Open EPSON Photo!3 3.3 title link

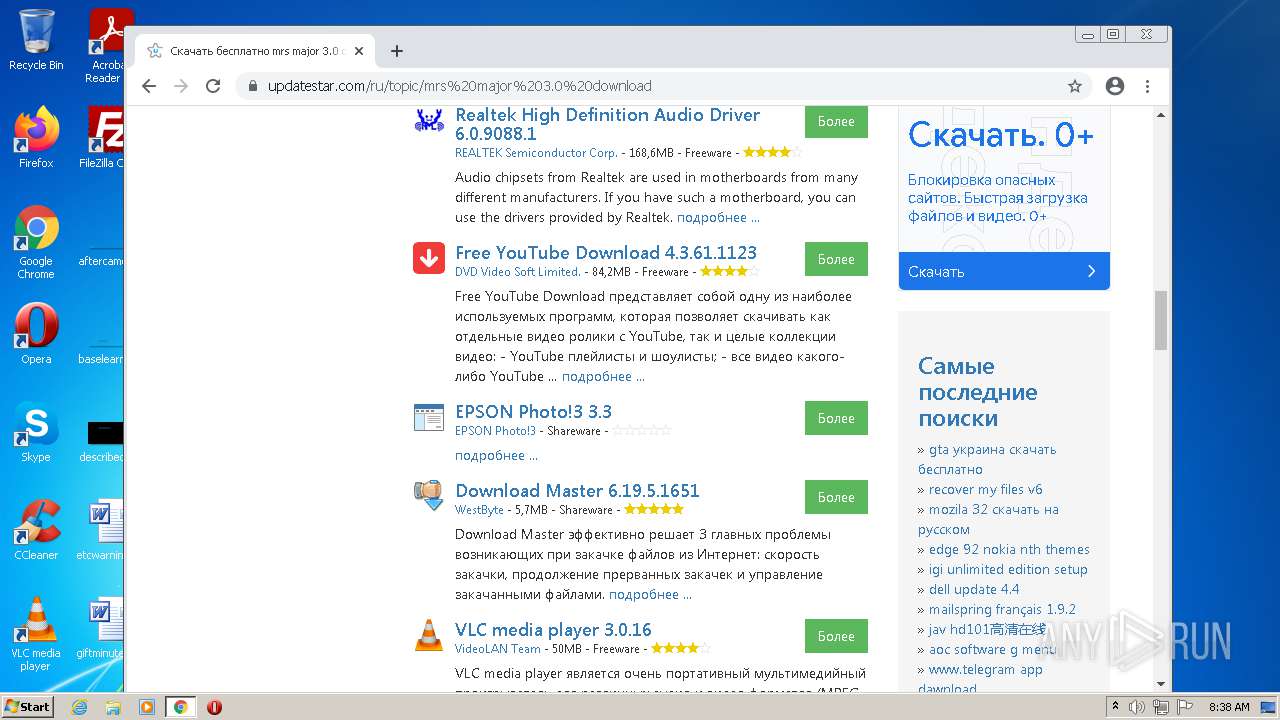point(533,412)
